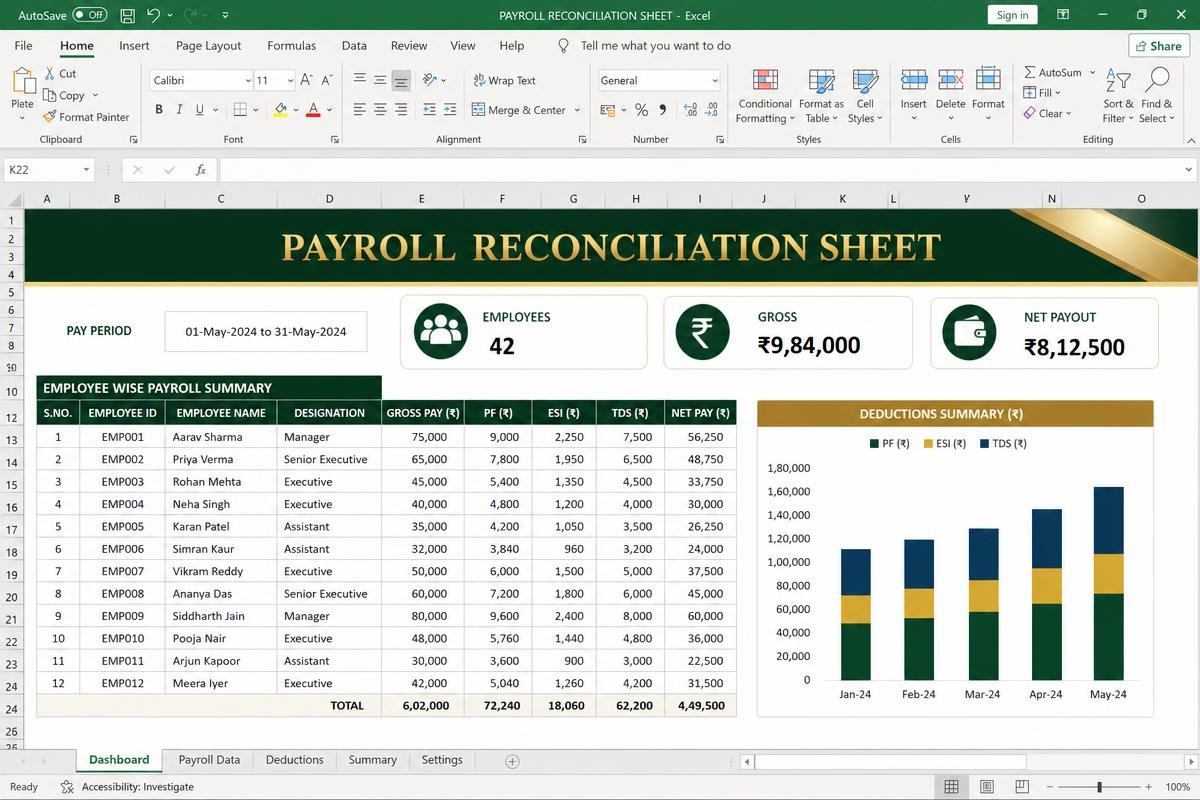Click the Sign in button
Screen dimensions: 1200x800
(1012, 15)
